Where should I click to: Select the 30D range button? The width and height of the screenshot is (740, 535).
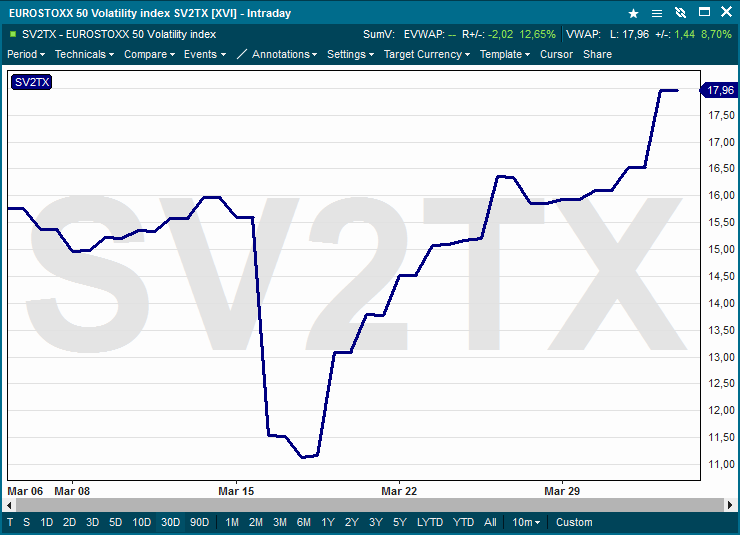click(170, 522)
